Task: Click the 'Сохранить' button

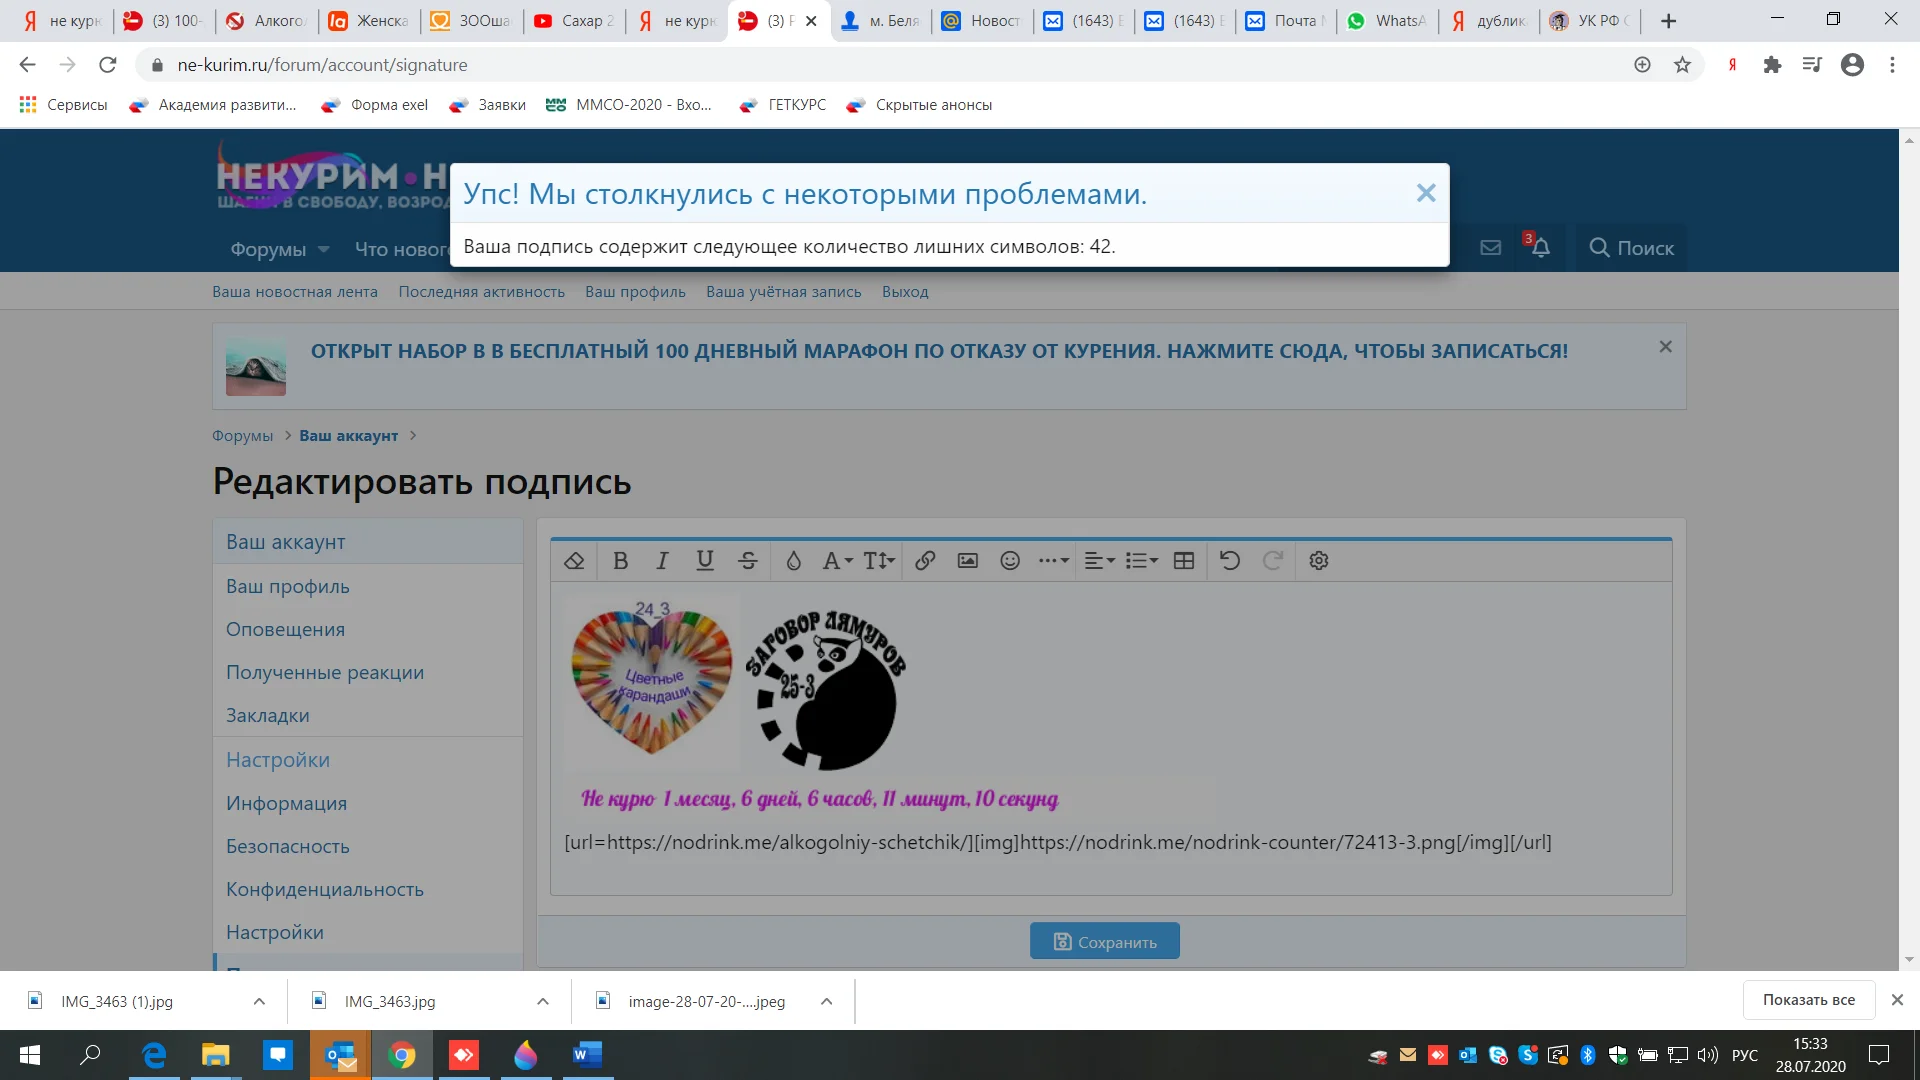Action: click(1104, 940)
